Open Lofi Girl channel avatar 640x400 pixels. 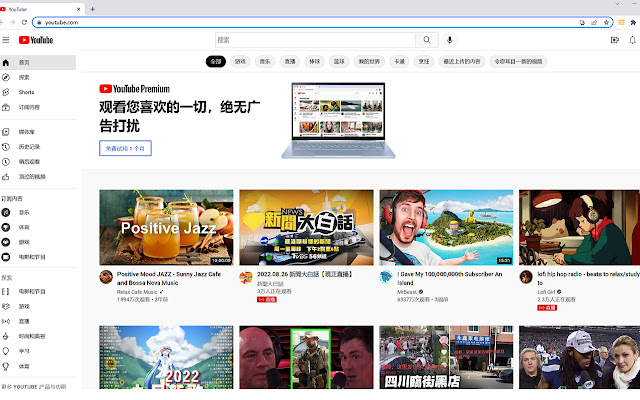(x=526, y=277)
